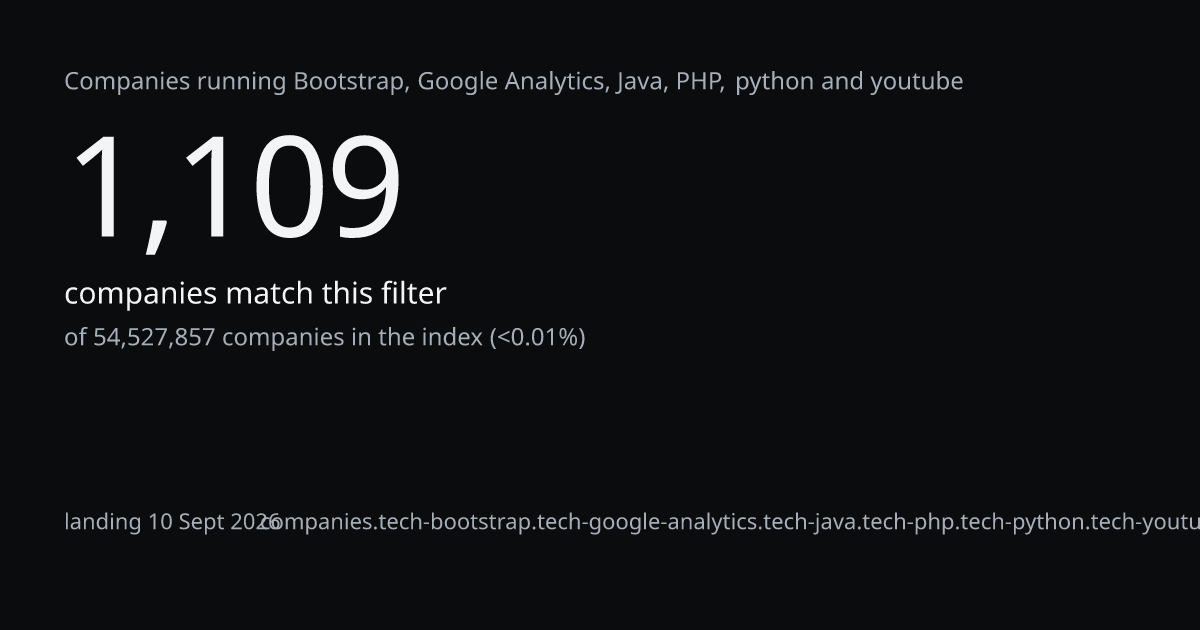Click 'companies match this filter' text
1200x630 pixels.
(255, 294)
